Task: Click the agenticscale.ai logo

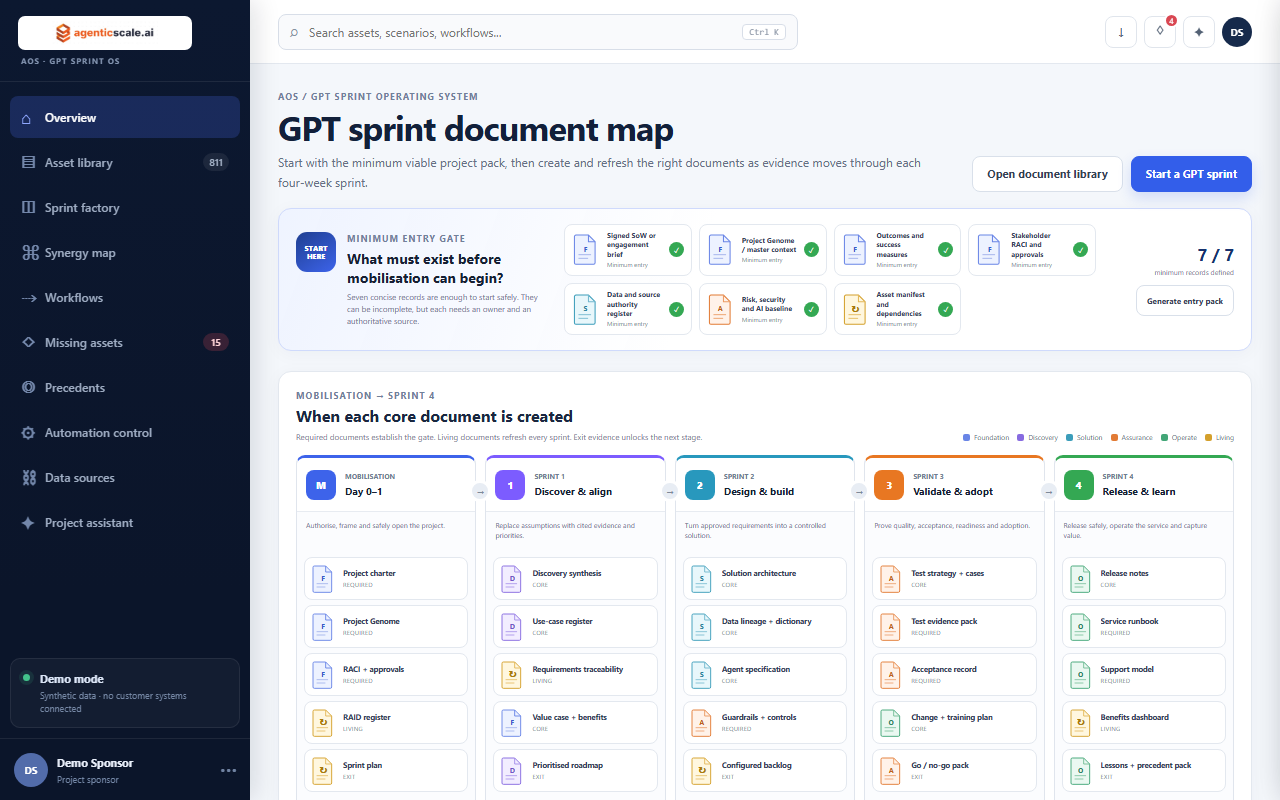Action: (105, 33)
